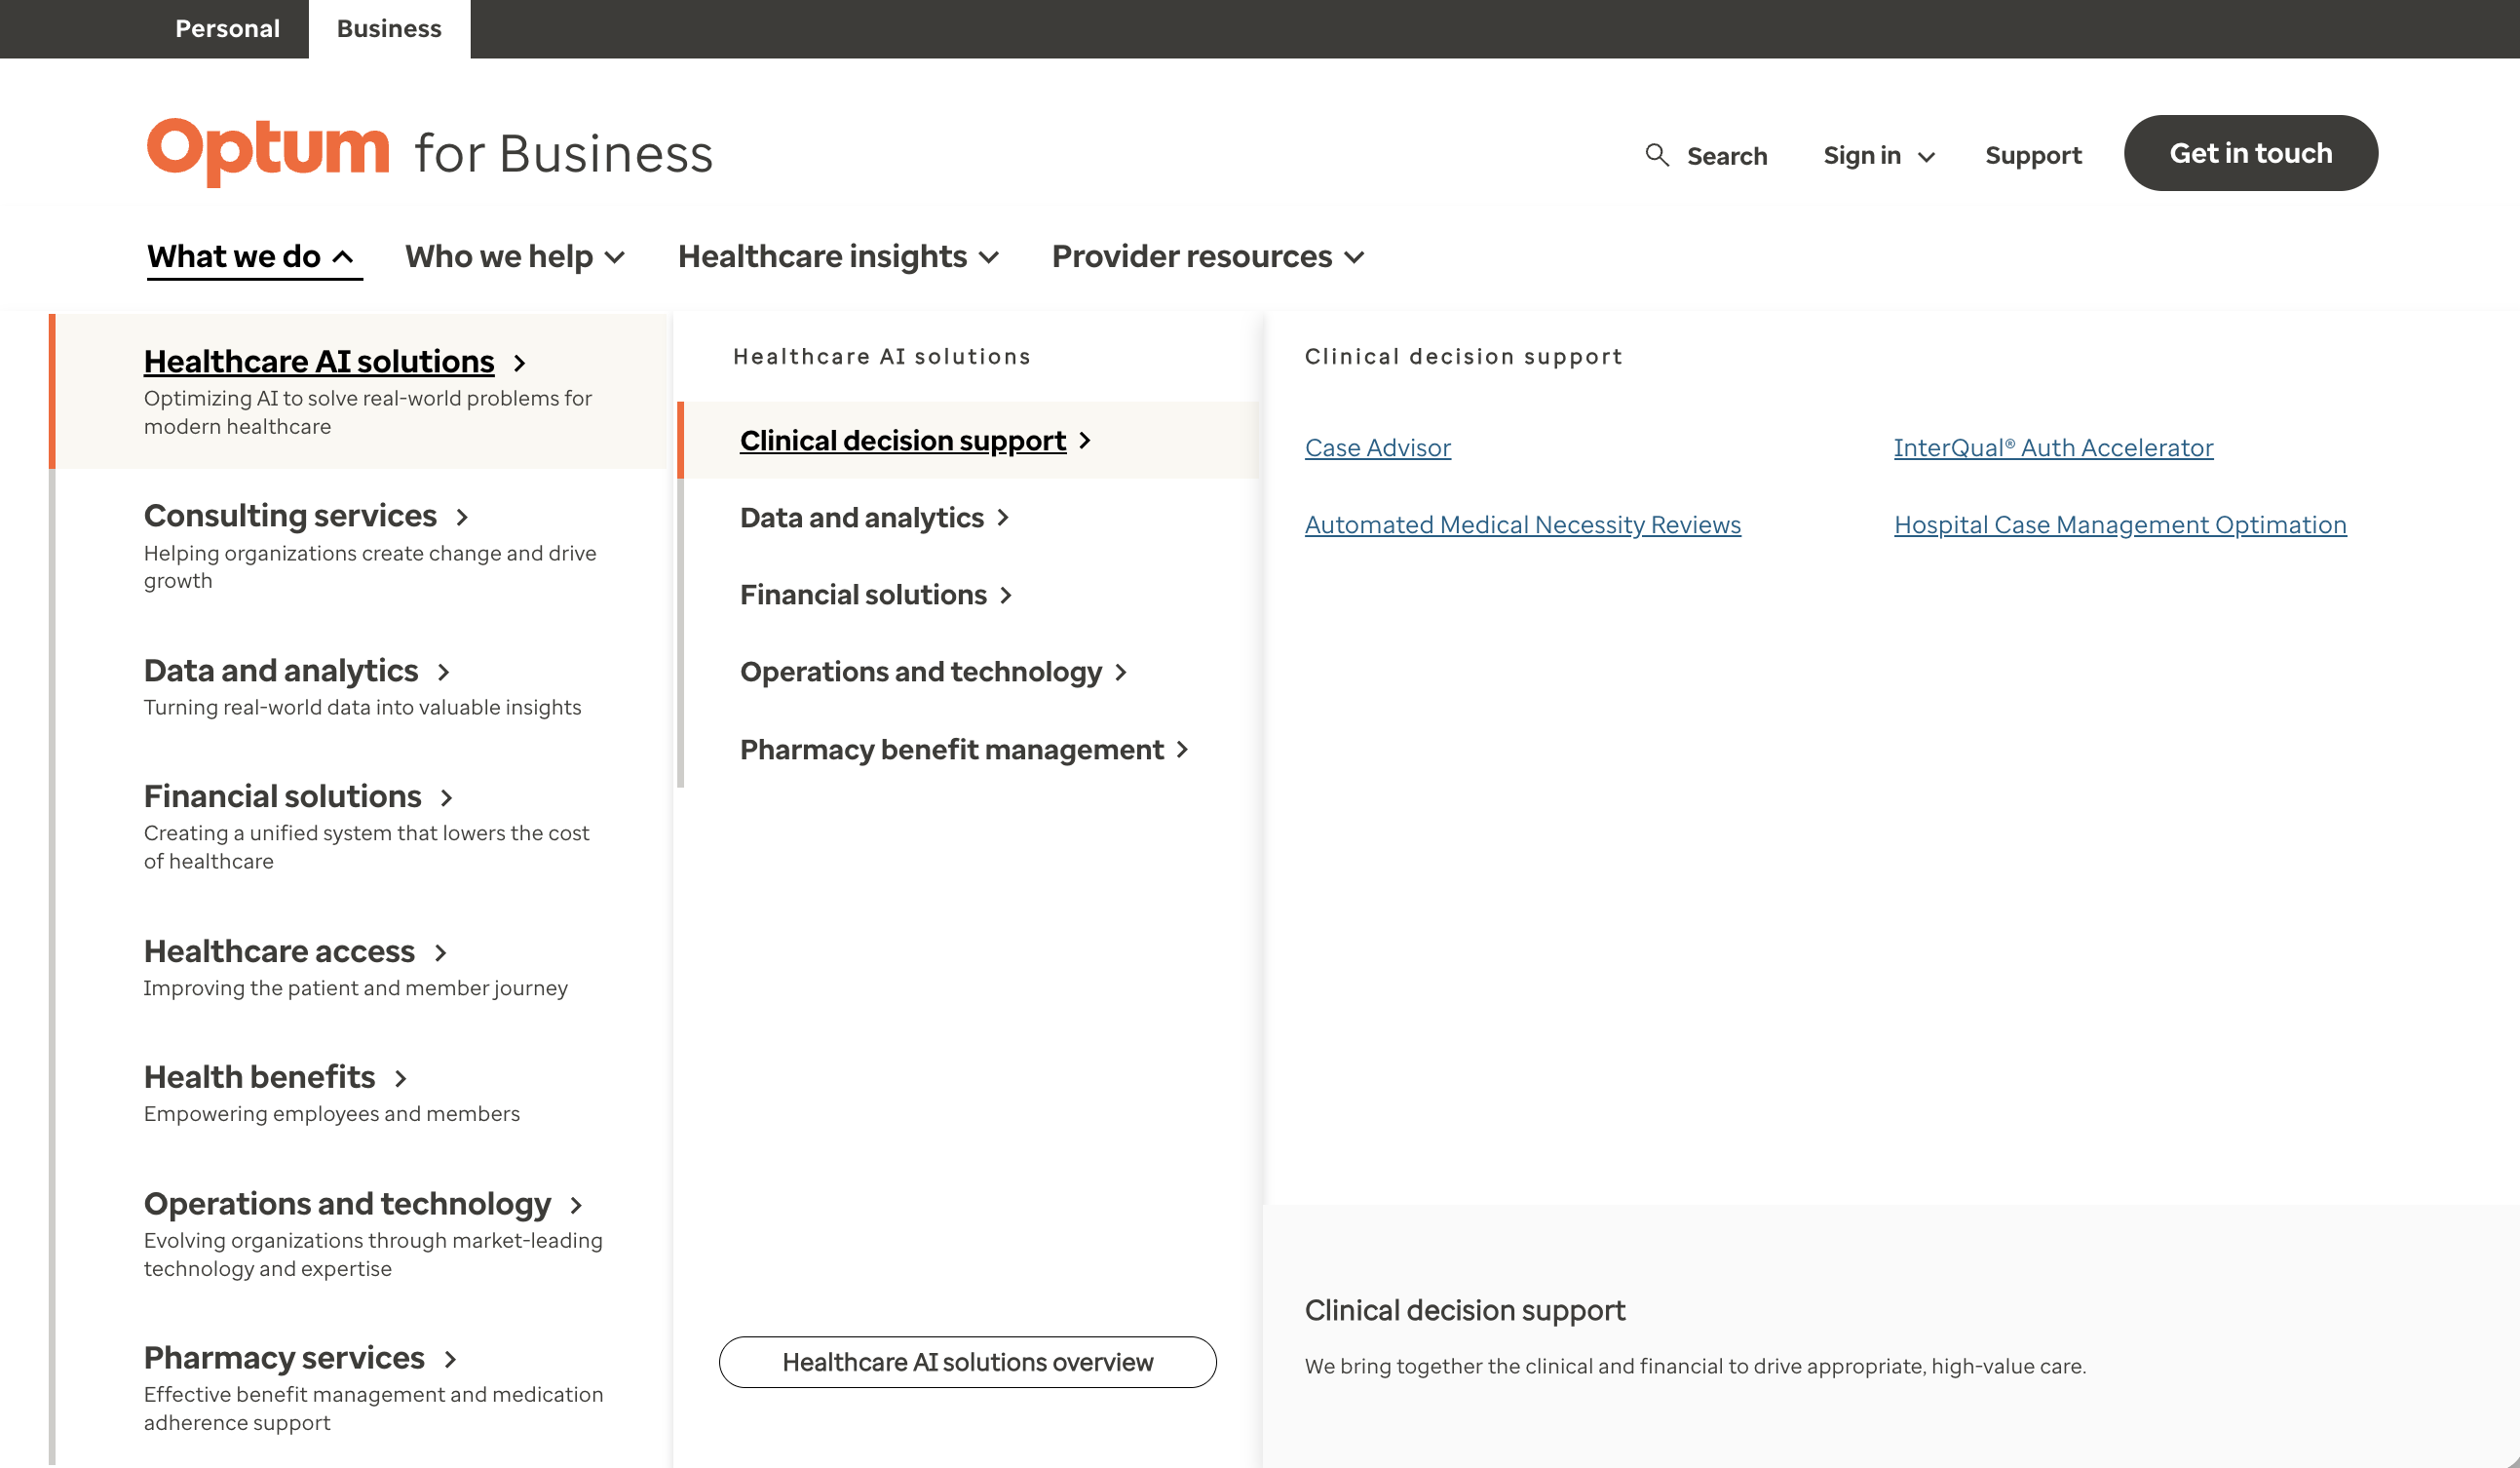Image resolution: width=2520 pixels, height=1468 pixels.
Task: Click chevron next to Healthcare insights
Action: [x=989, y=258]
